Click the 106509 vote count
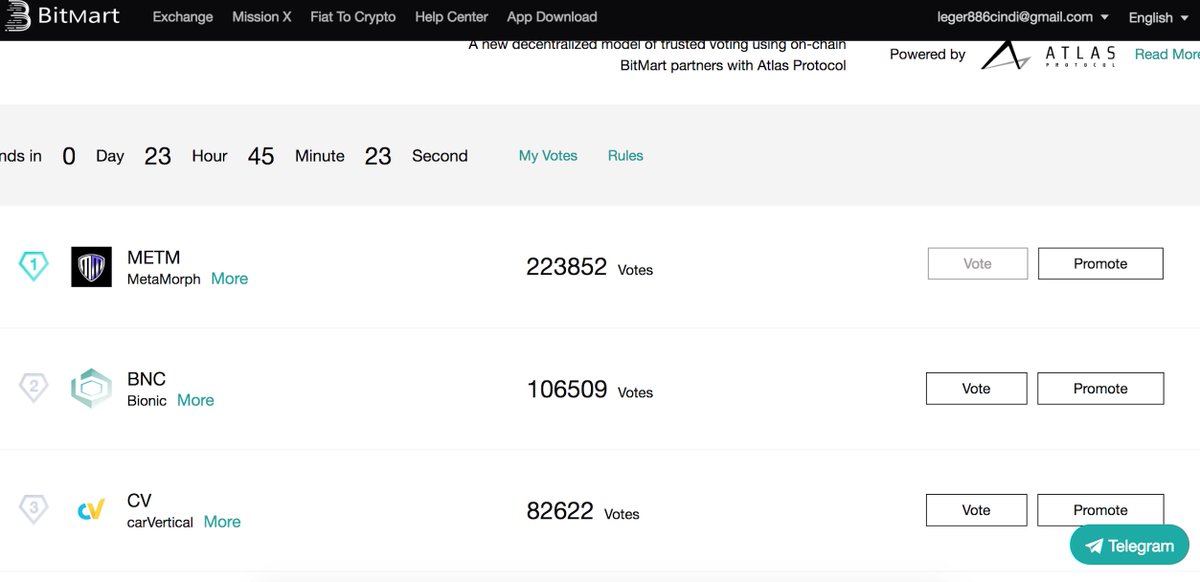 (x=567, y=389)
